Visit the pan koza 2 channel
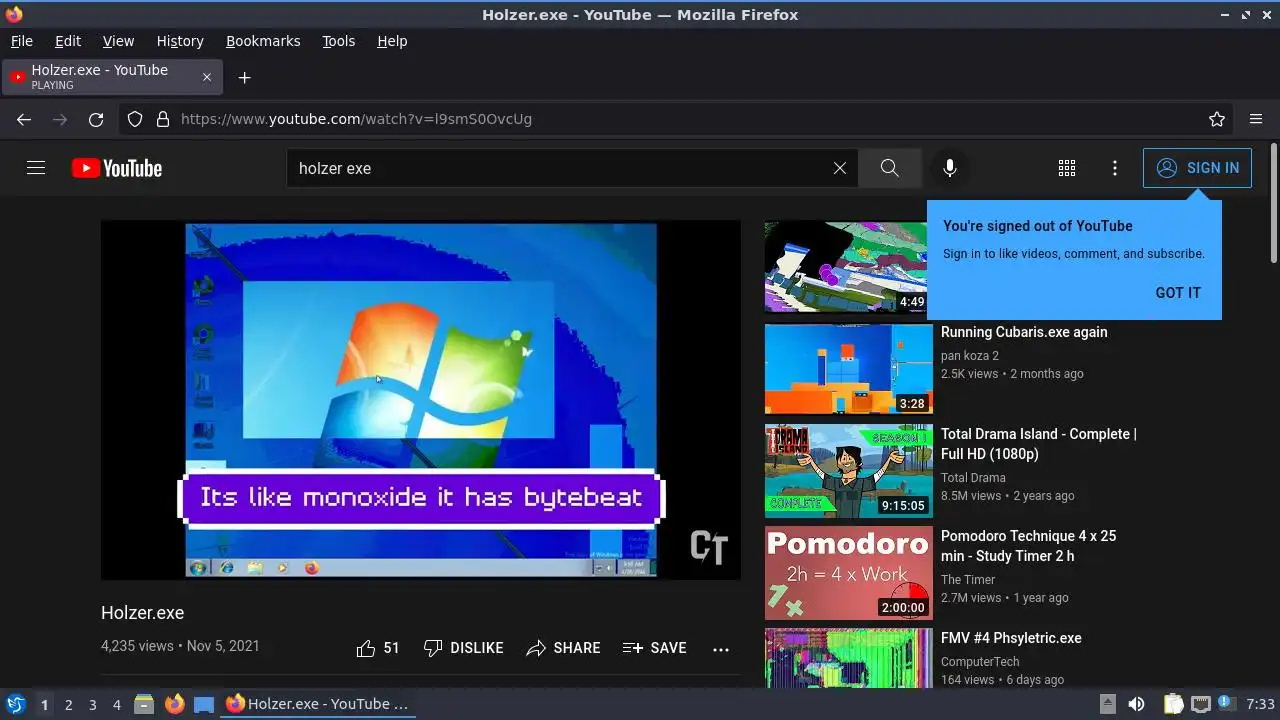 coord(970,355)
